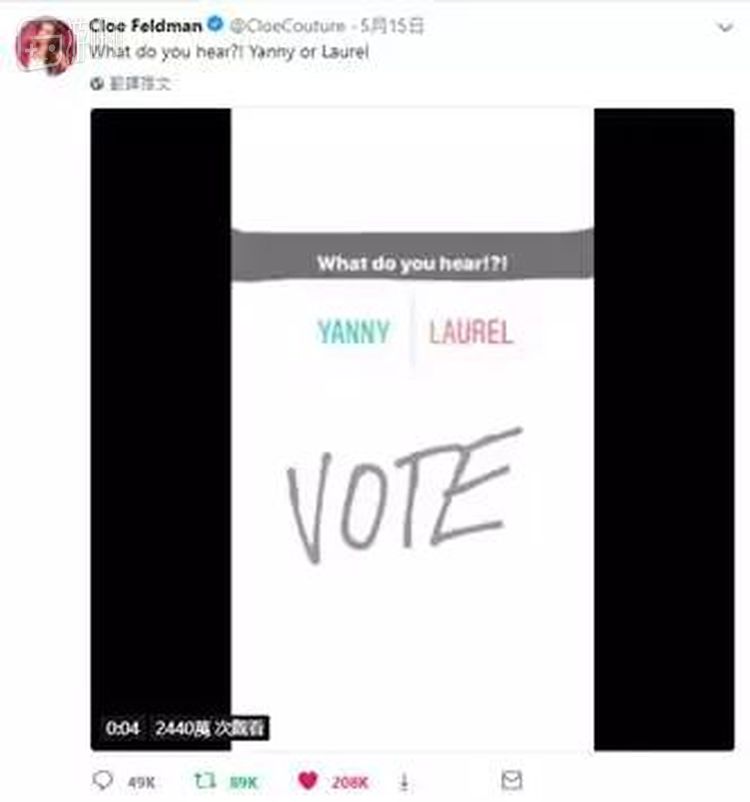The image size is (750, 802).
Task: Click the translate tweet text link
Action: coord(140,84)
